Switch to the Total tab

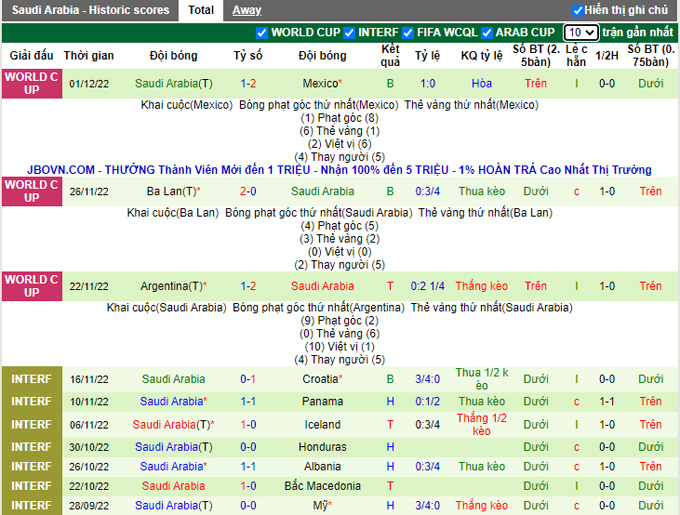201,10
